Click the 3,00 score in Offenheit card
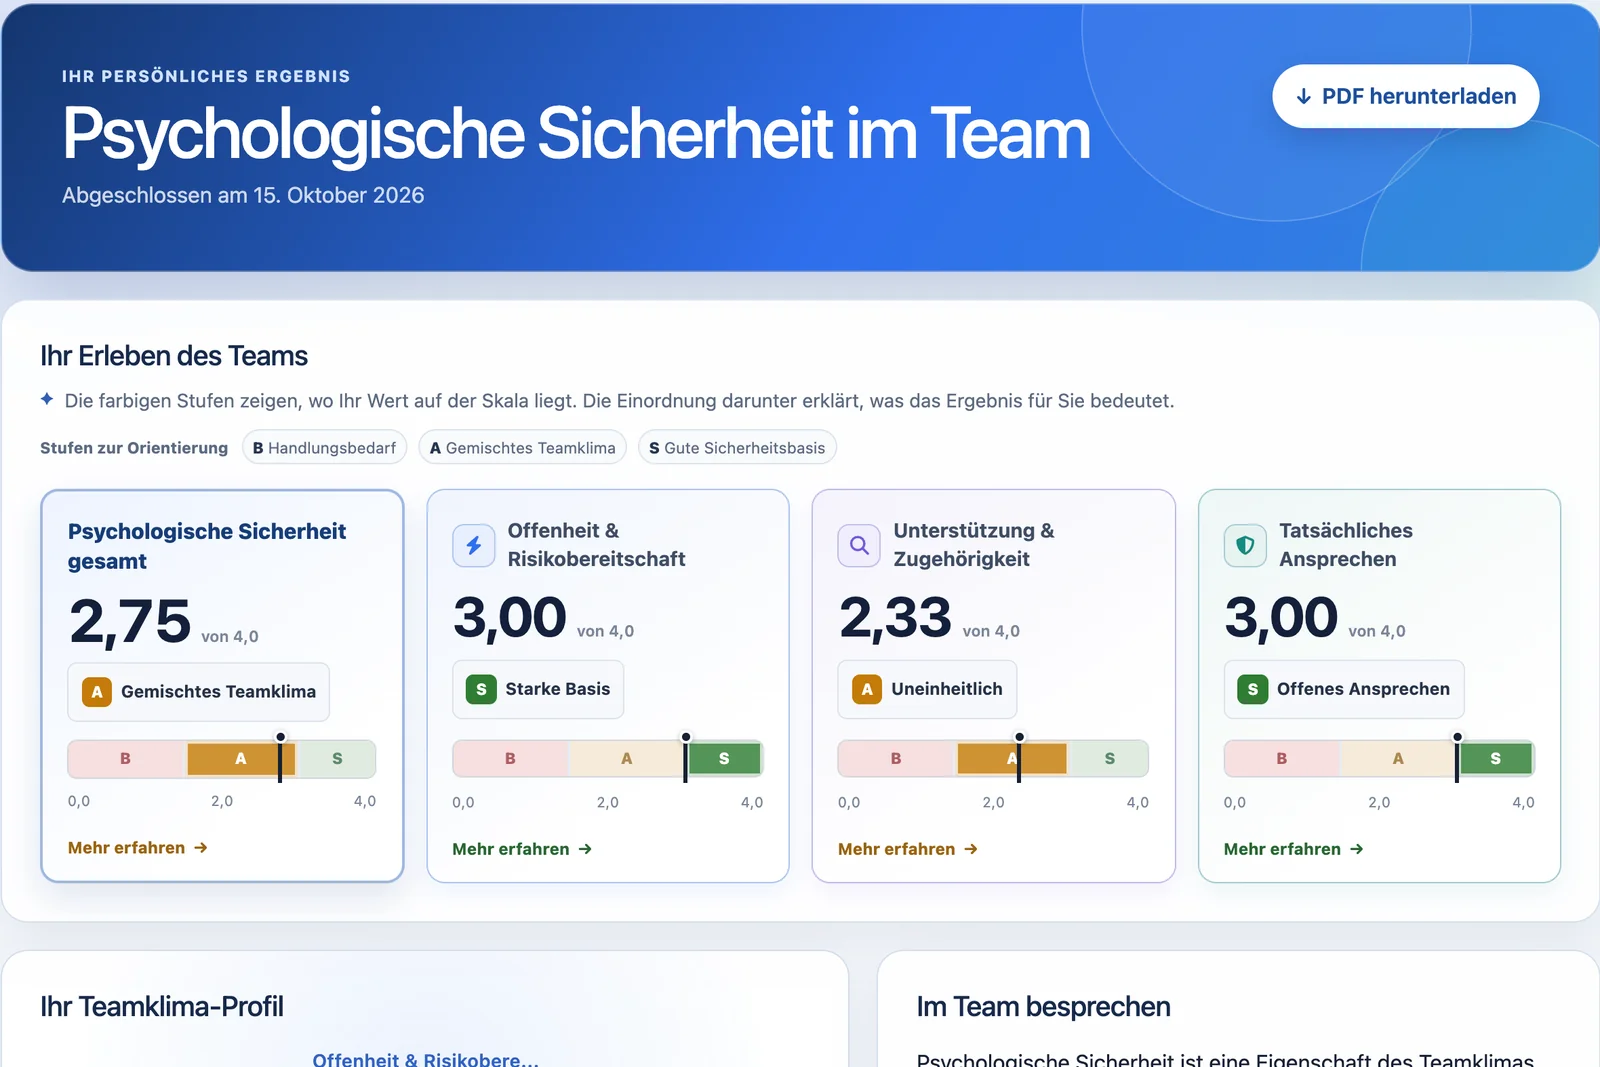This screenshot has height=1067, width=1600. 510,617
